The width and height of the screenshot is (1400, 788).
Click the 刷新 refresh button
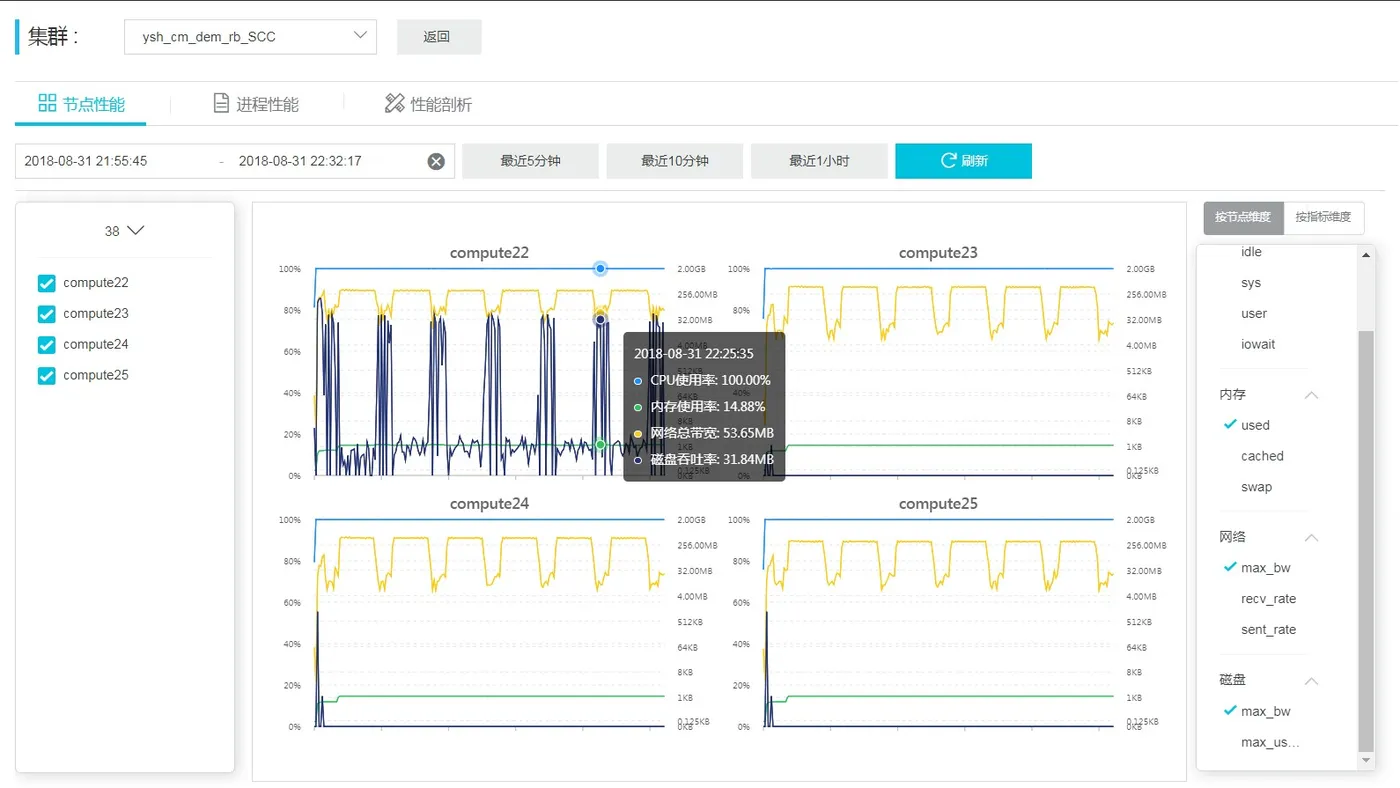[963, 161]
